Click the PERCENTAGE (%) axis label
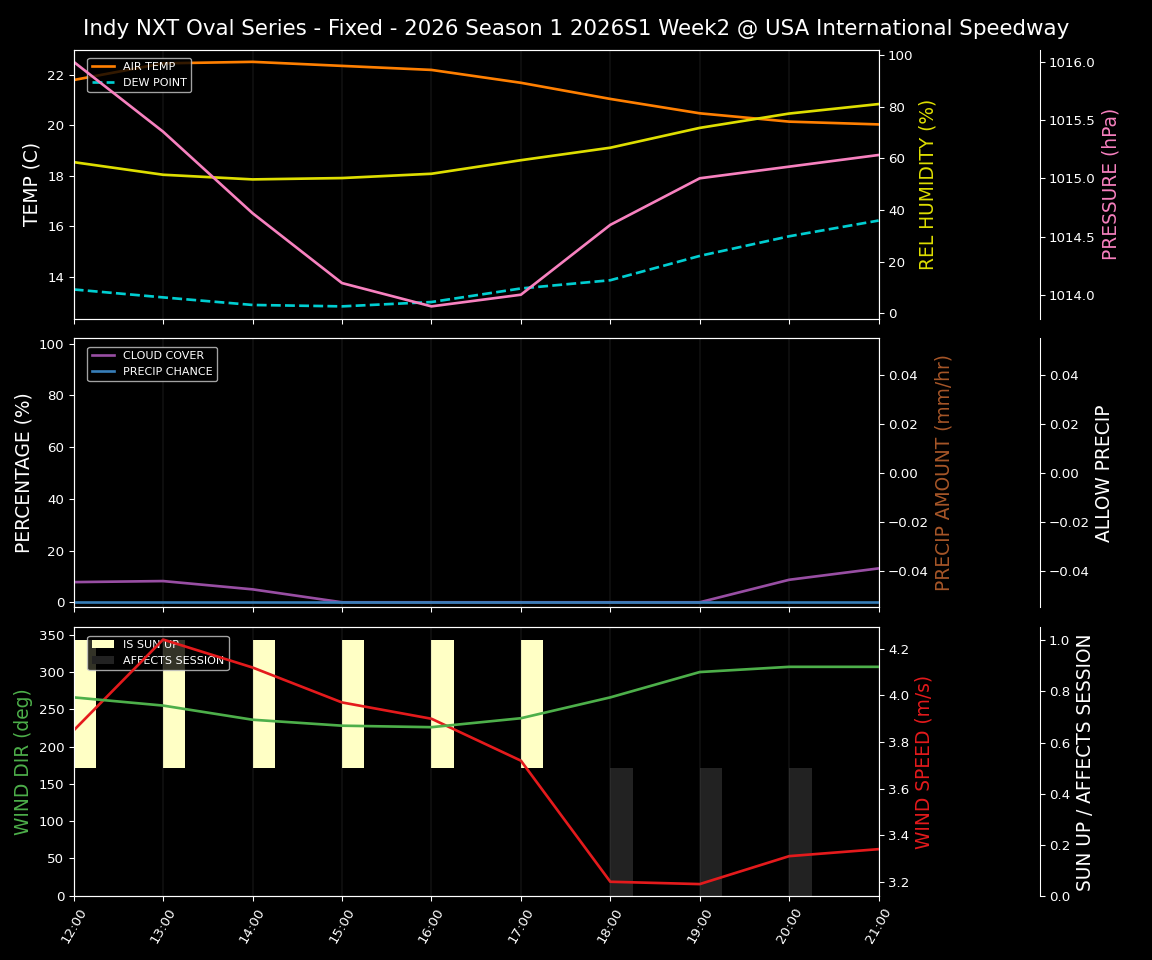 tap(27, 471)
